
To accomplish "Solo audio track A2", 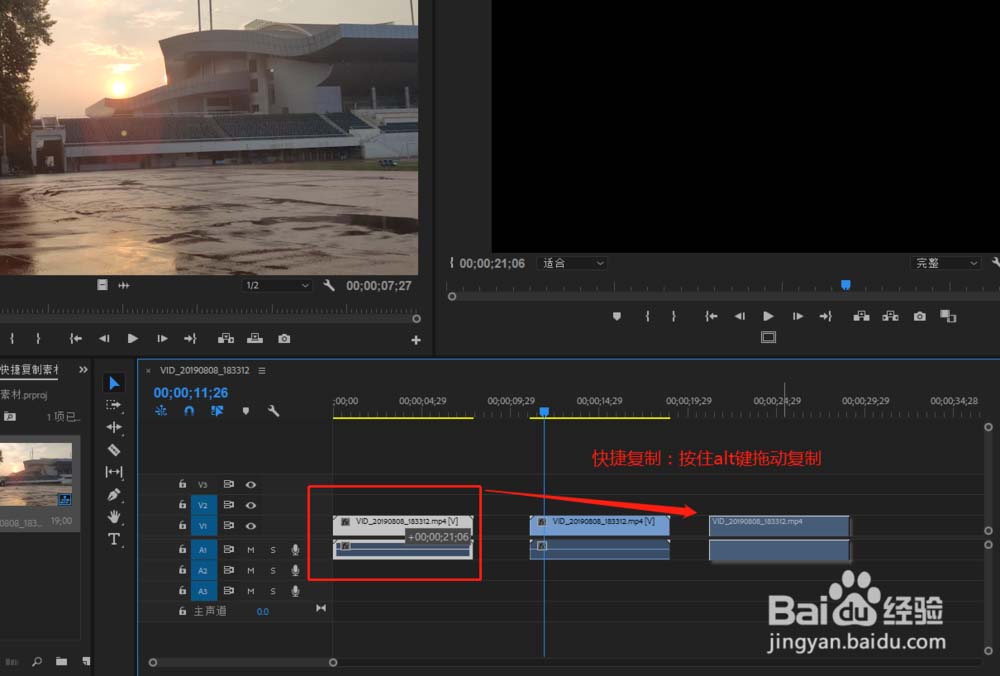I will 273,570.
